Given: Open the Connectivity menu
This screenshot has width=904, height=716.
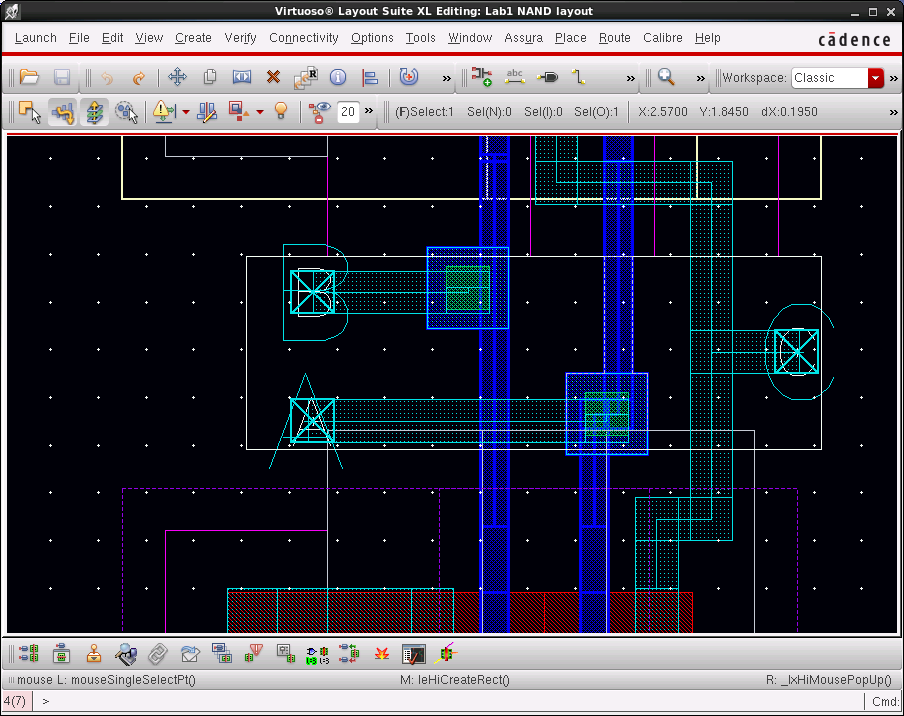Looking at the screenshot, I should click(x=304, y=38).
